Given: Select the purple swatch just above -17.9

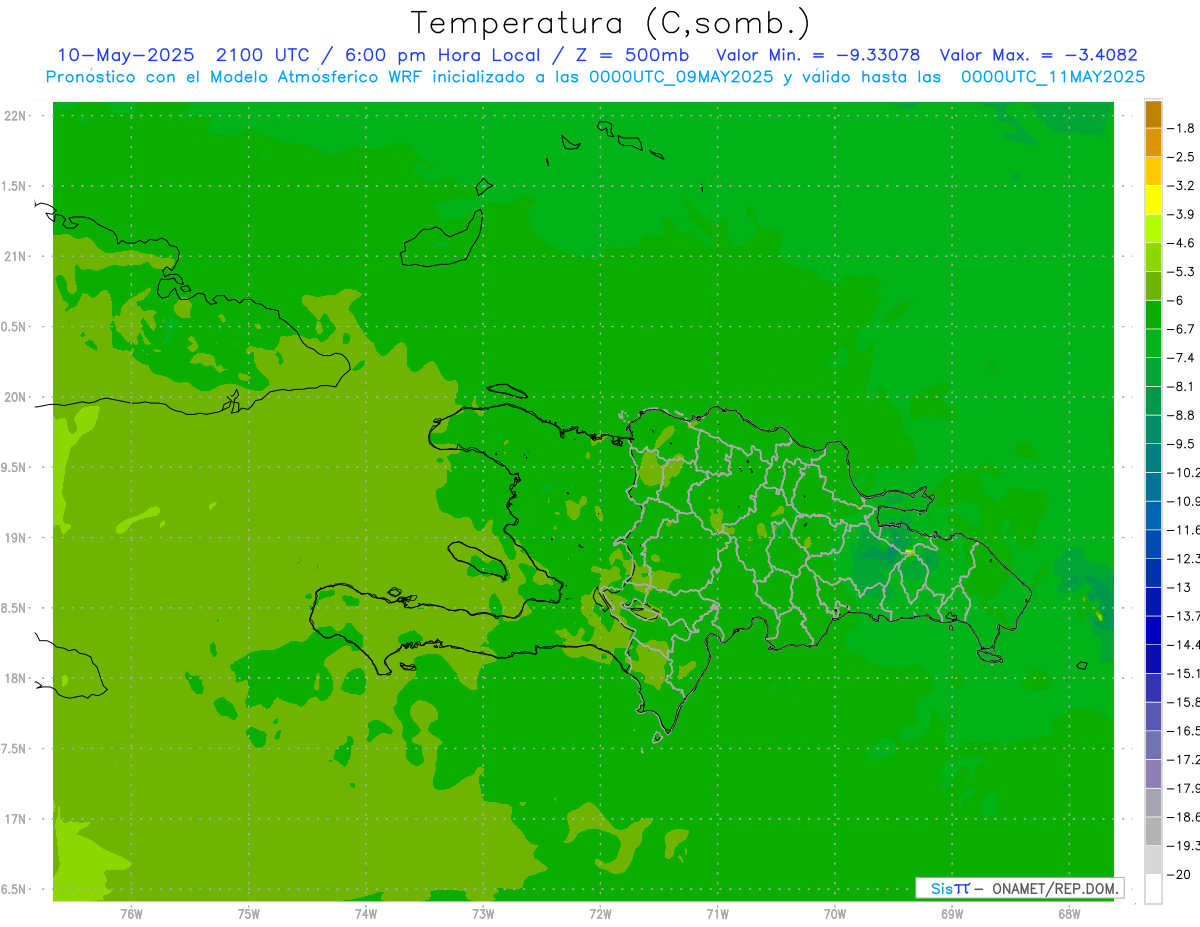Looking at the screenshot, I should [x=1153, y=773].
